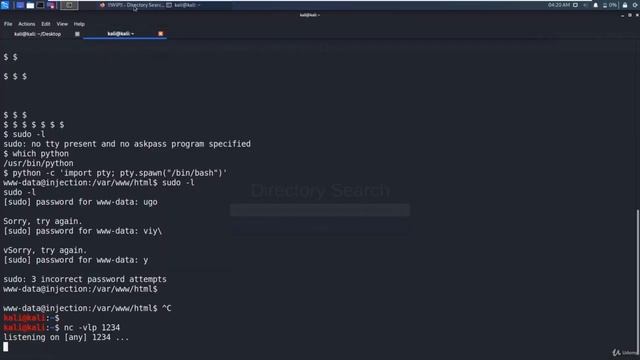Switch to kali@kali terminal taskbar button
This screenshot has width=640, height=360.
183,5
